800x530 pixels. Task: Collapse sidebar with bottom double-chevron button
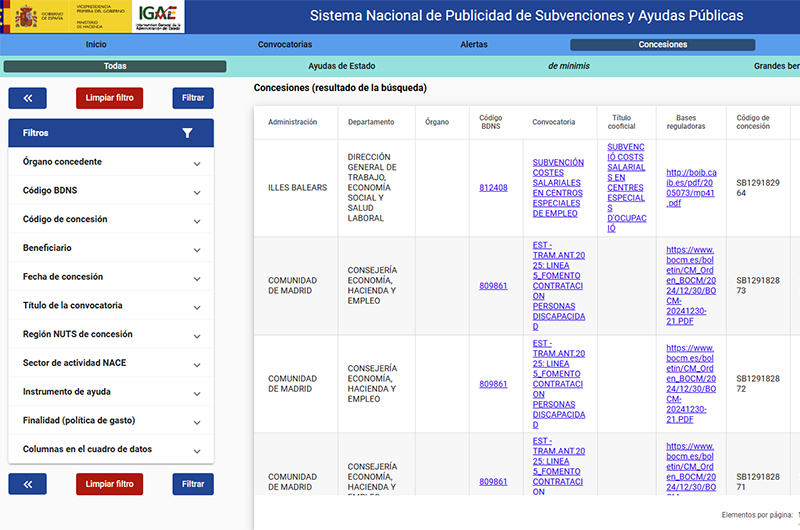click(28, 484)
